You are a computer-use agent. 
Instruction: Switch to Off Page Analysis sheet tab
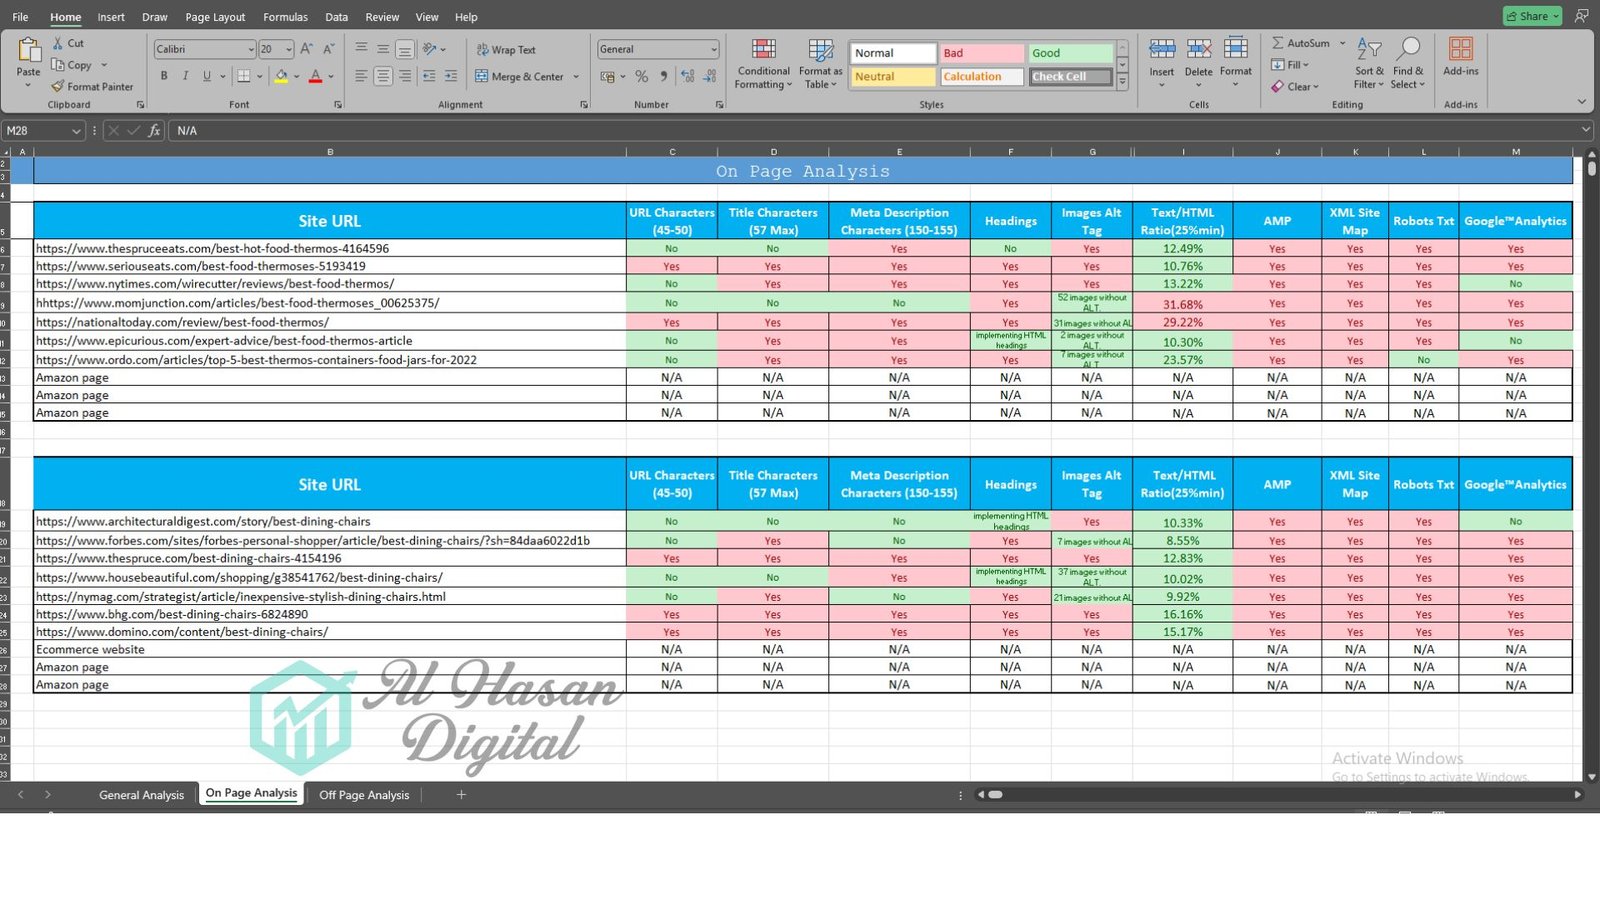coord(364,795)
